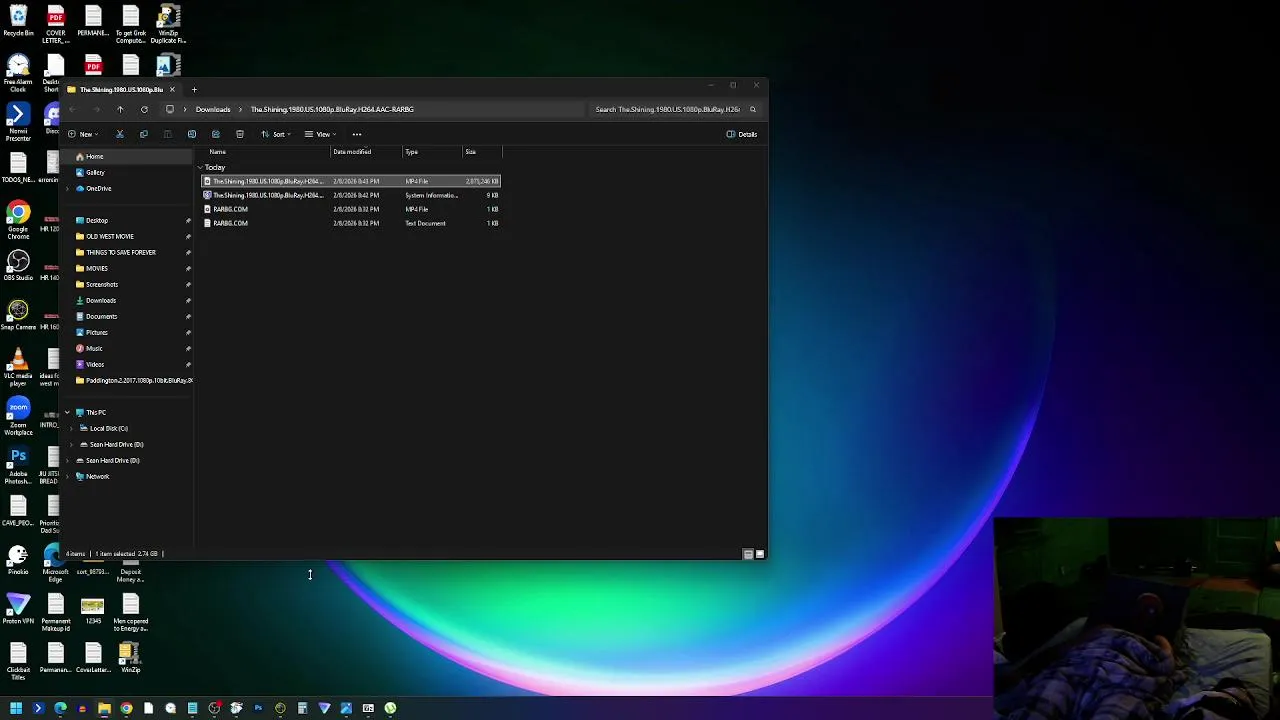Open OBS Studio desktop shortcut
The height and width of the screenshot is (720, 1280).
pos(18,265)
